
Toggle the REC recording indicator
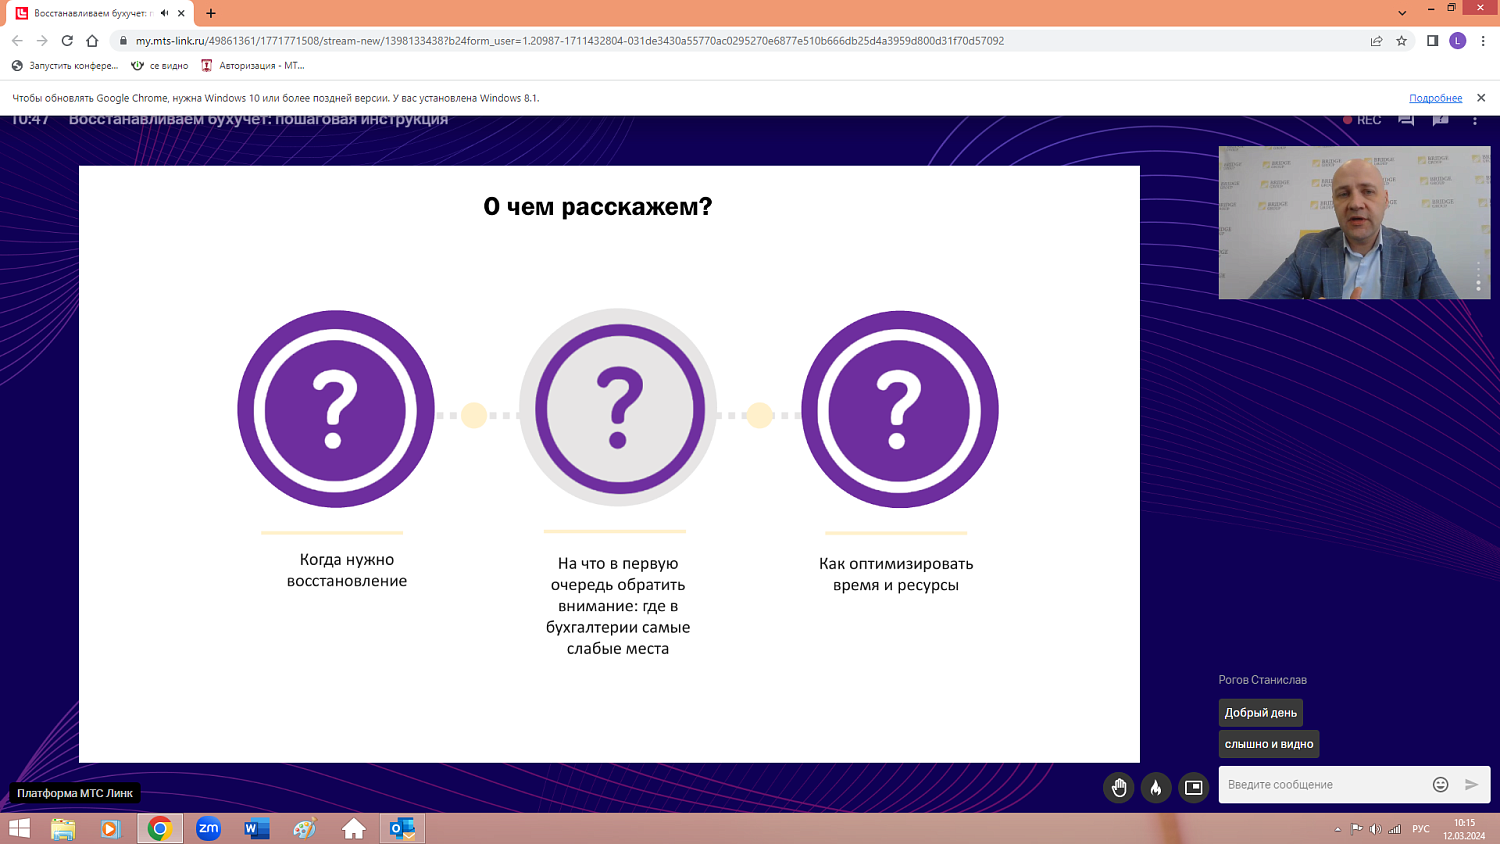click(1366, 119)
